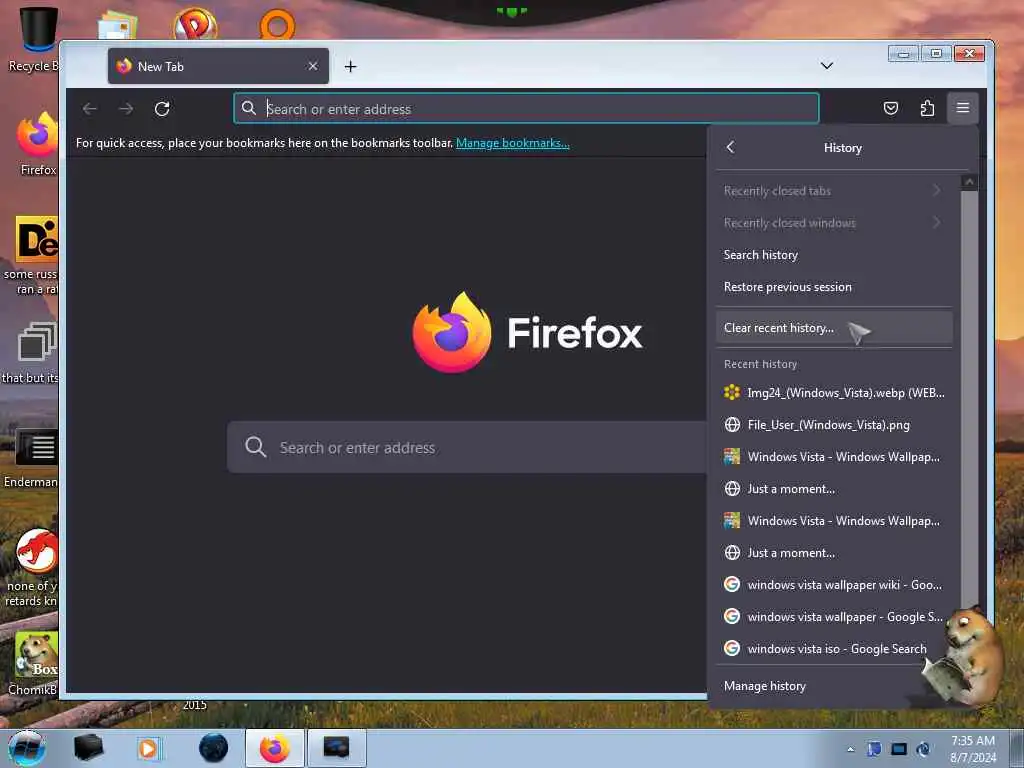Close the New Tab tab
This screenshot has width=1024, height=768.
(313, 66)
